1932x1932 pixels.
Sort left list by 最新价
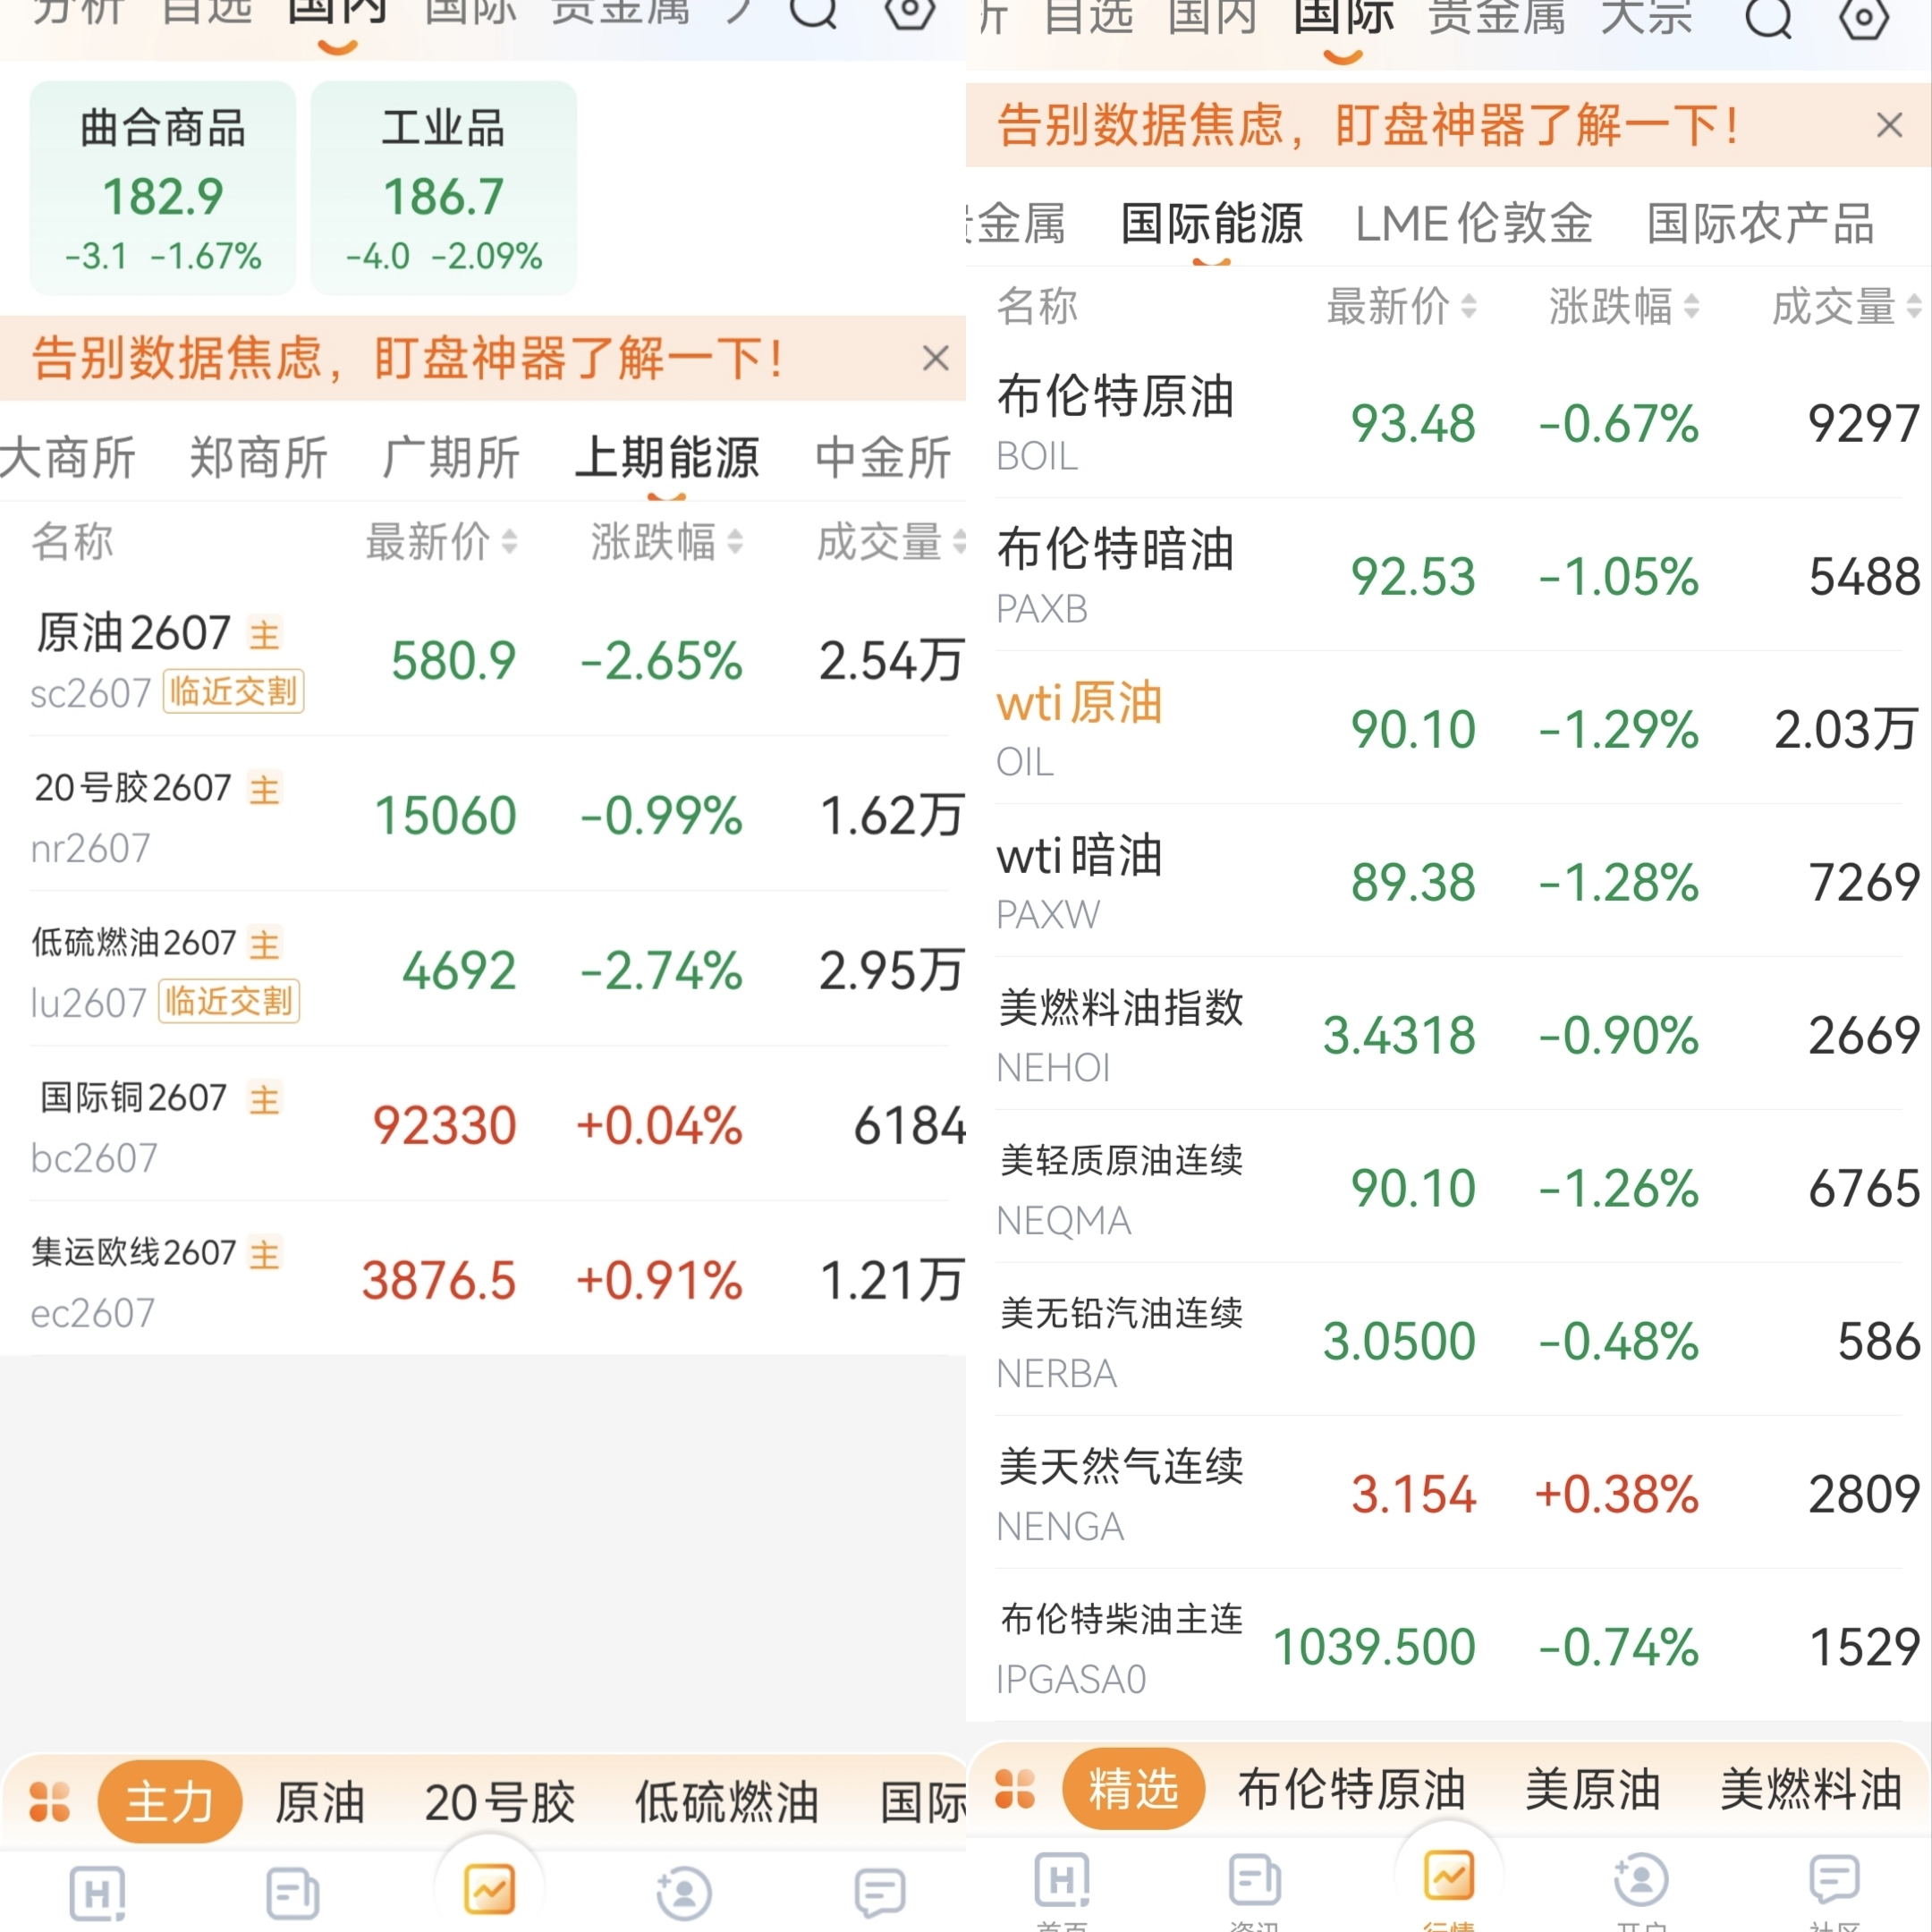(x=441, y=542)
